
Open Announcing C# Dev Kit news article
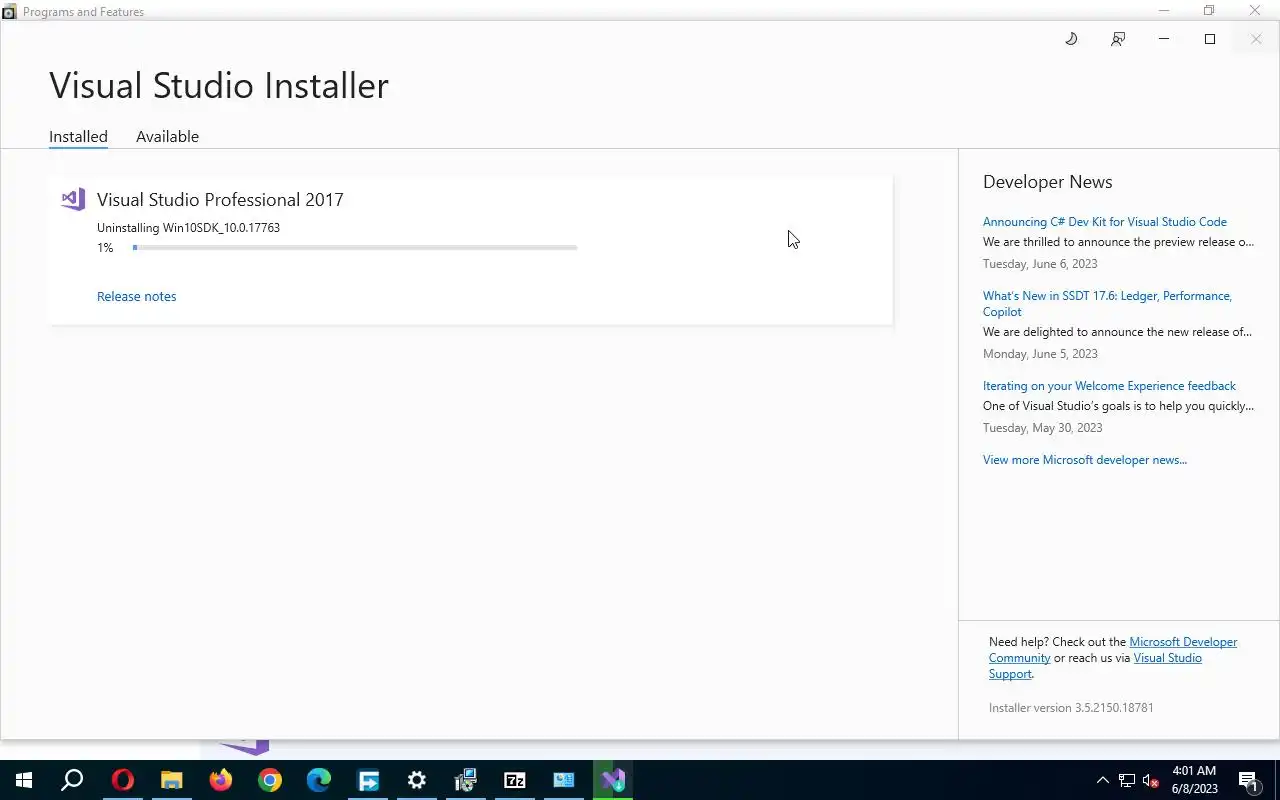1104,222
